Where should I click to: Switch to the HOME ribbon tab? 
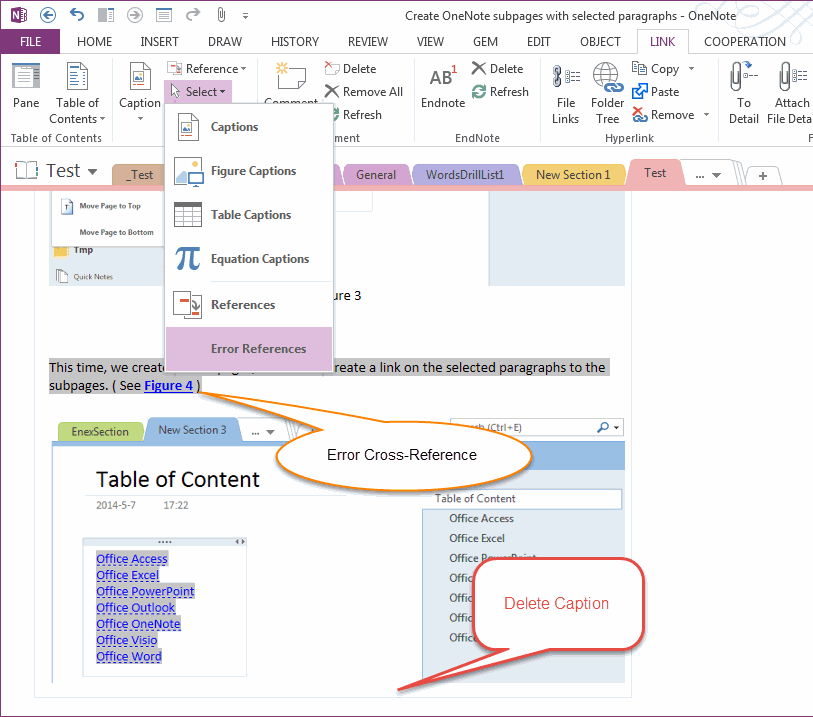tap(94, 41)
